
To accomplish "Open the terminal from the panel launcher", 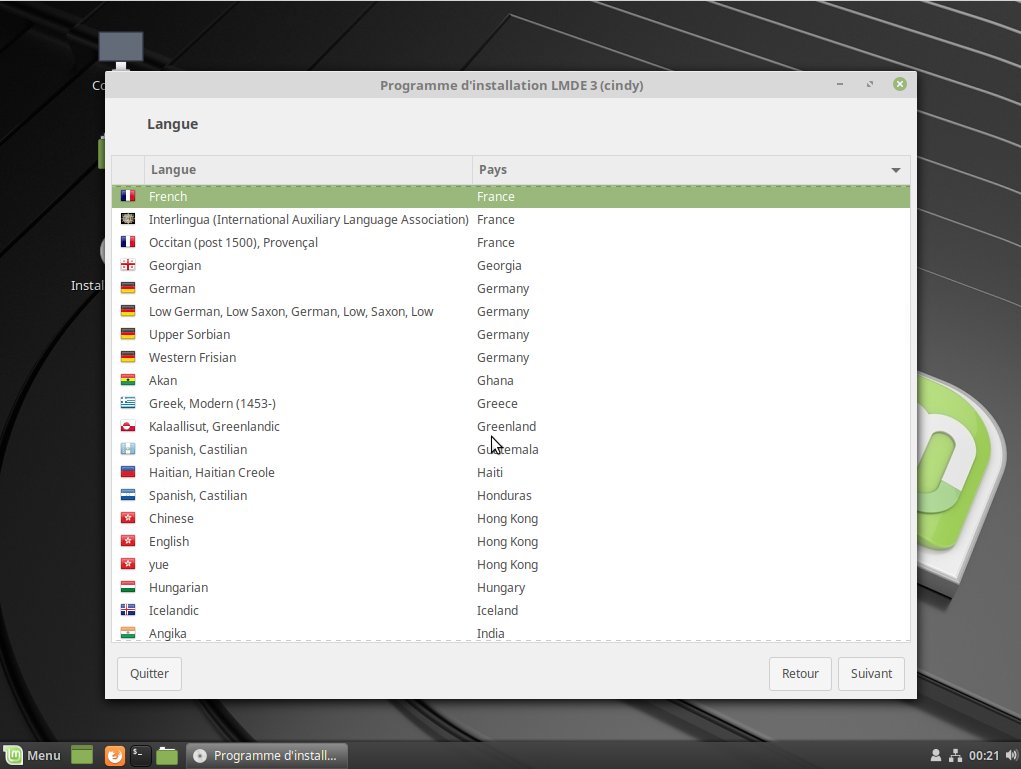I will click(141, 756).
